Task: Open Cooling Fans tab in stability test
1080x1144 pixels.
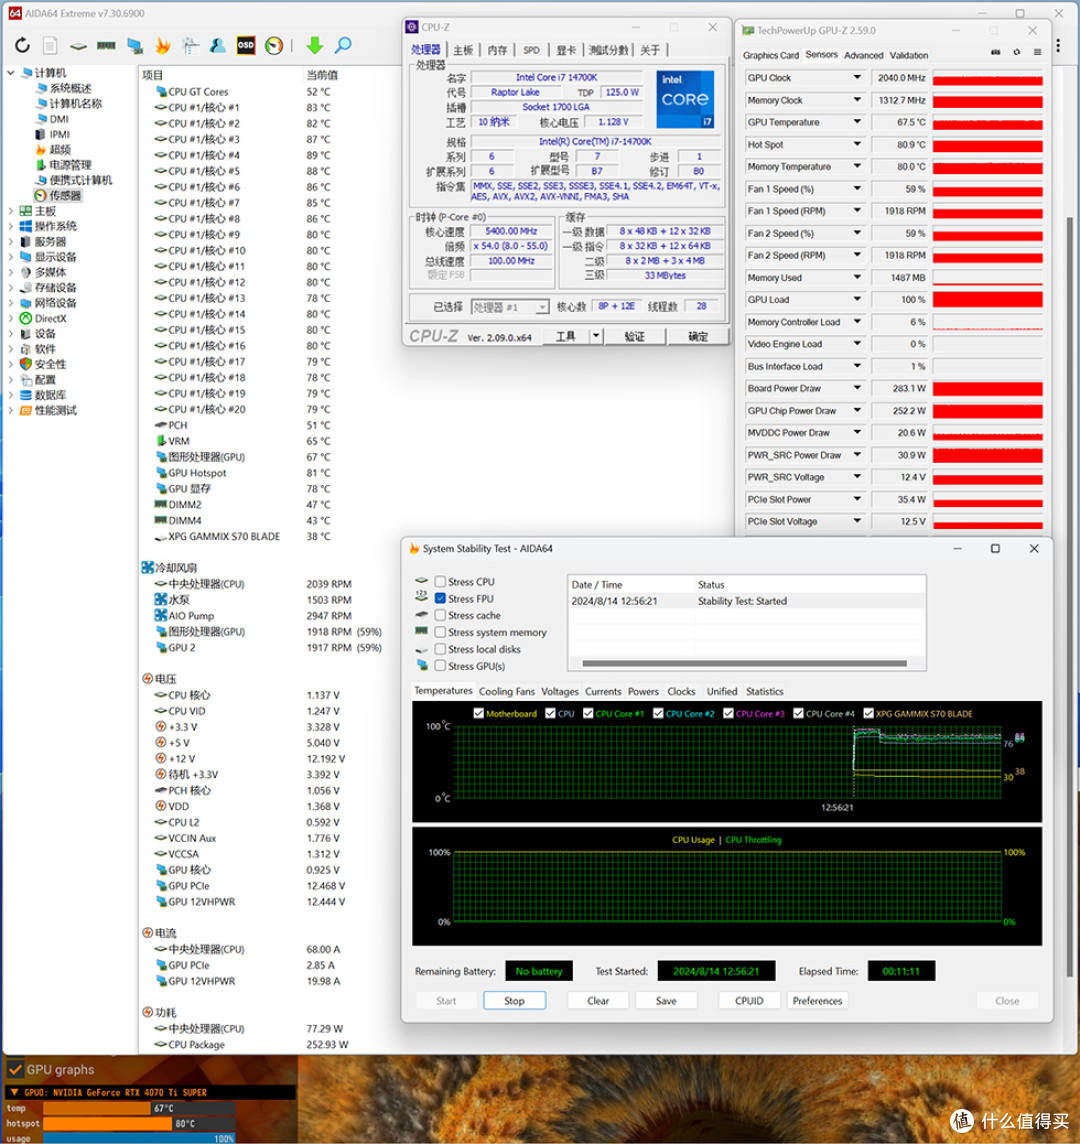Action: [506, 691]
